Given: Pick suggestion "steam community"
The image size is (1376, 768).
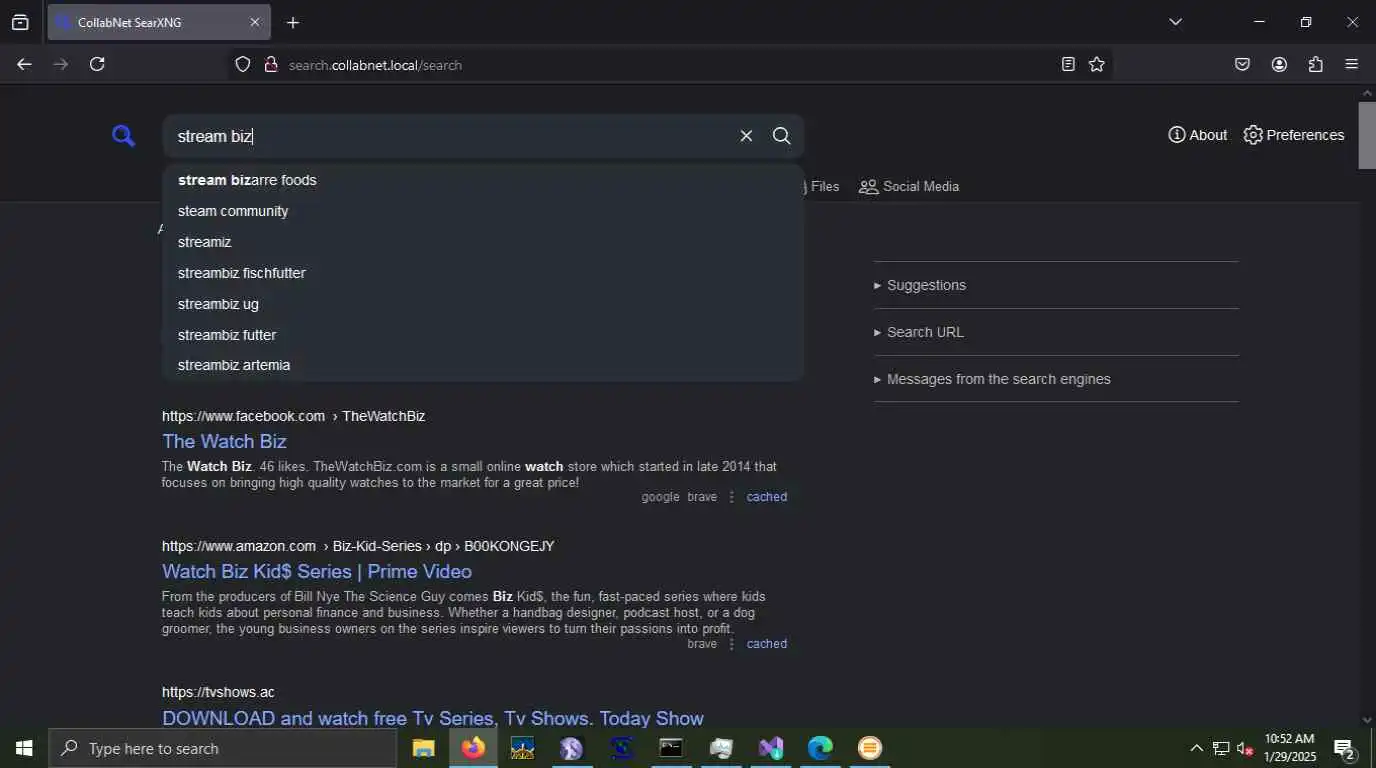Looking at the screenshot, I should (483, 211).
